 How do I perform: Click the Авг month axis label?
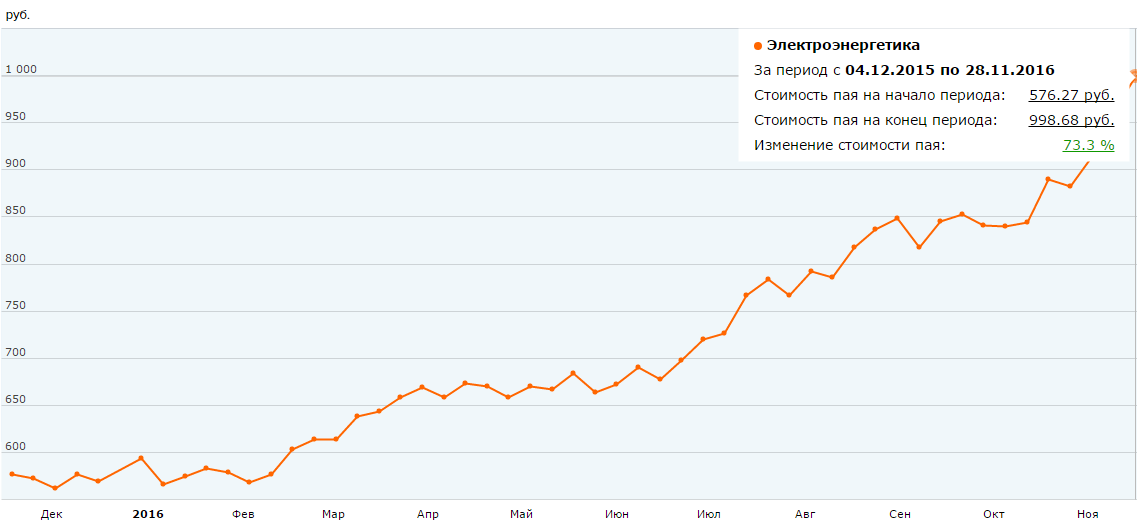click(x=805, y=514)
